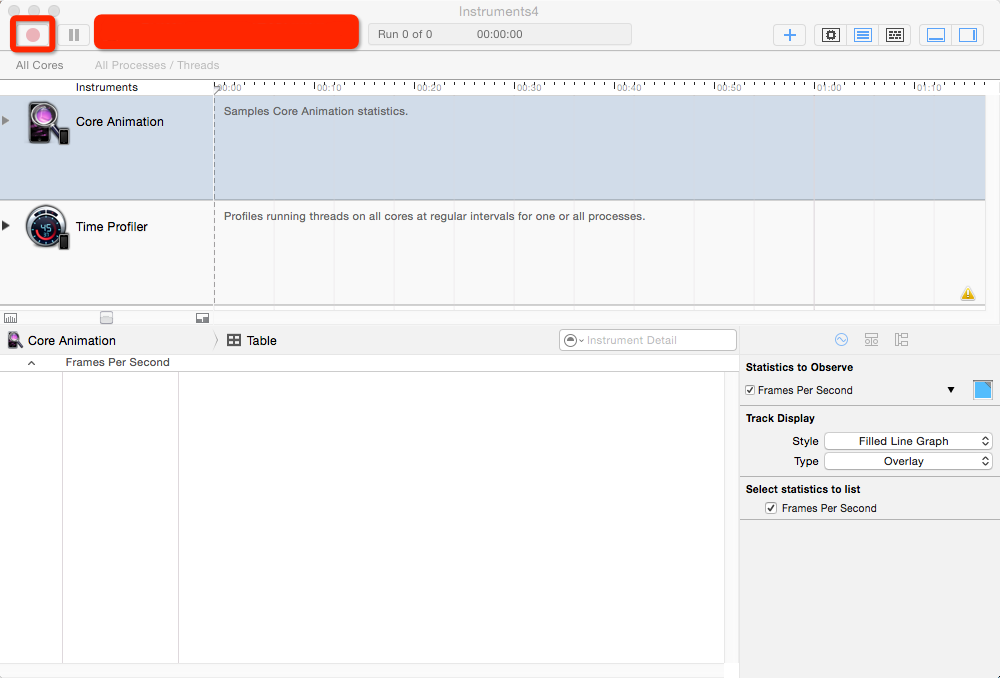Click the 'Samples Core Animation statistics.' description
This screenshot has width=1000, height=678.
[316, 111]
